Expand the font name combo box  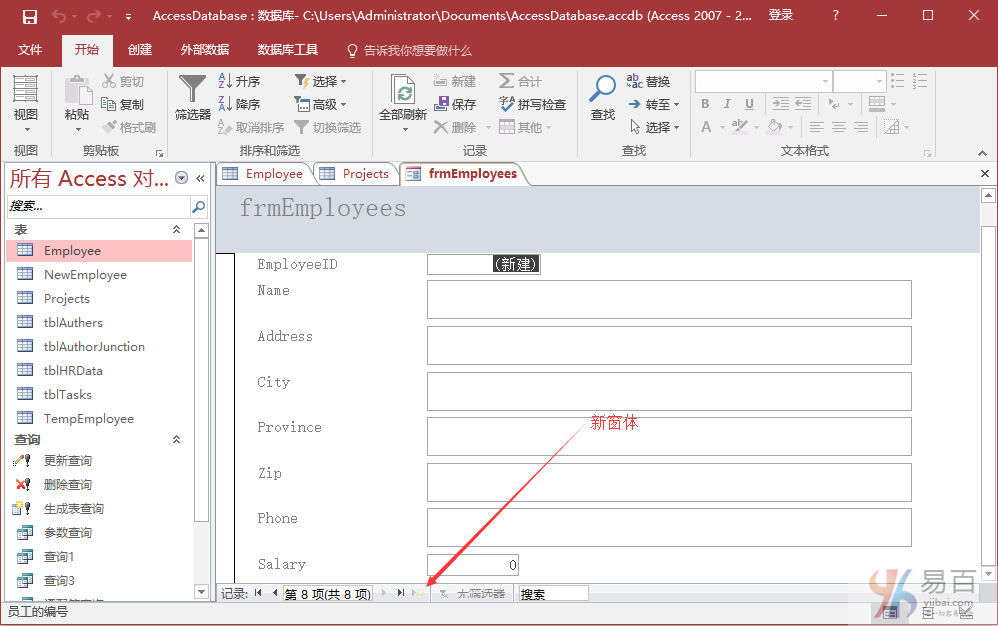(825, 81)
